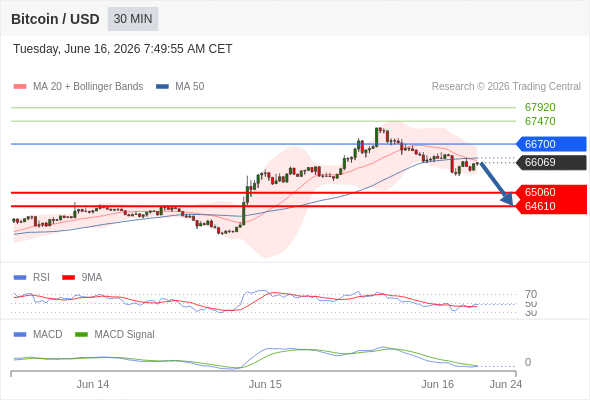Click the MA 50 legend label
590x400 pixels.
pyautogui.click(x=190, y=87)
